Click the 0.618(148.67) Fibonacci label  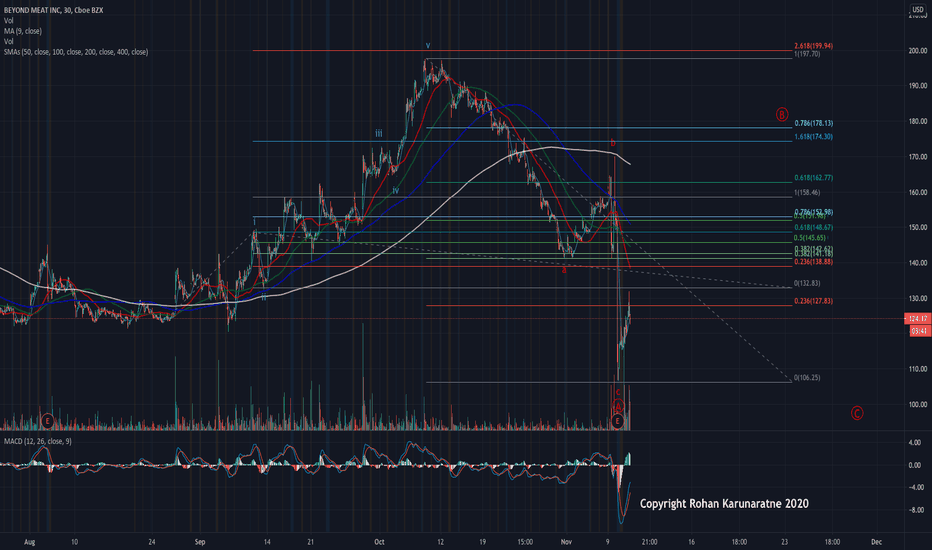(x=814, y=228)
